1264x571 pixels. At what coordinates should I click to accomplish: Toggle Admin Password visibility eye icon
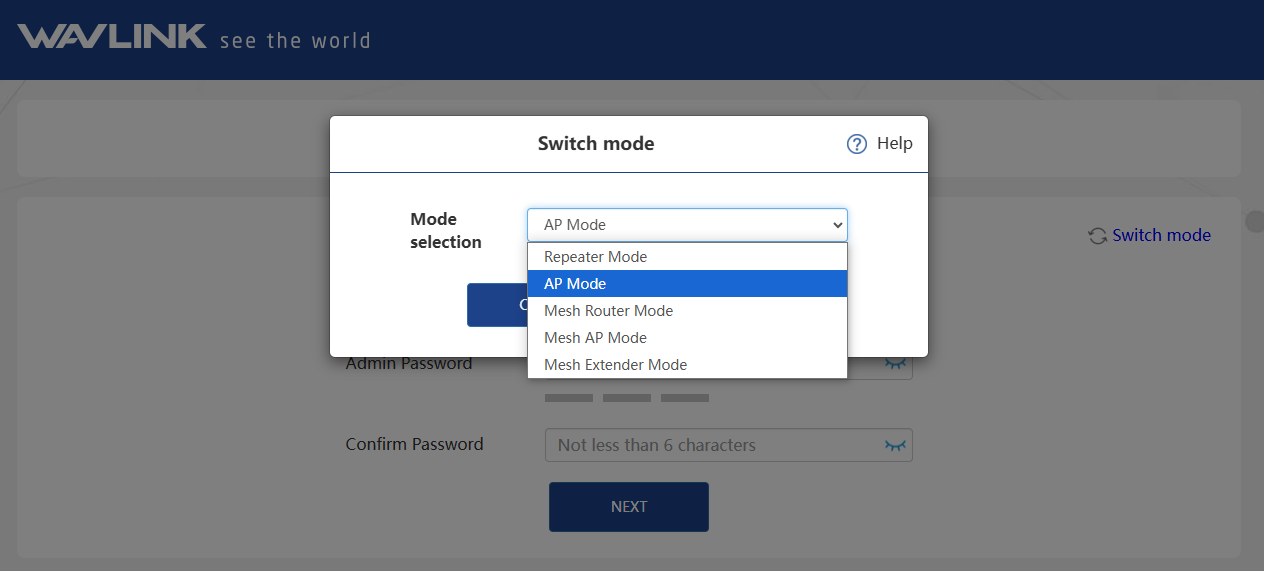tap(895, 366)
